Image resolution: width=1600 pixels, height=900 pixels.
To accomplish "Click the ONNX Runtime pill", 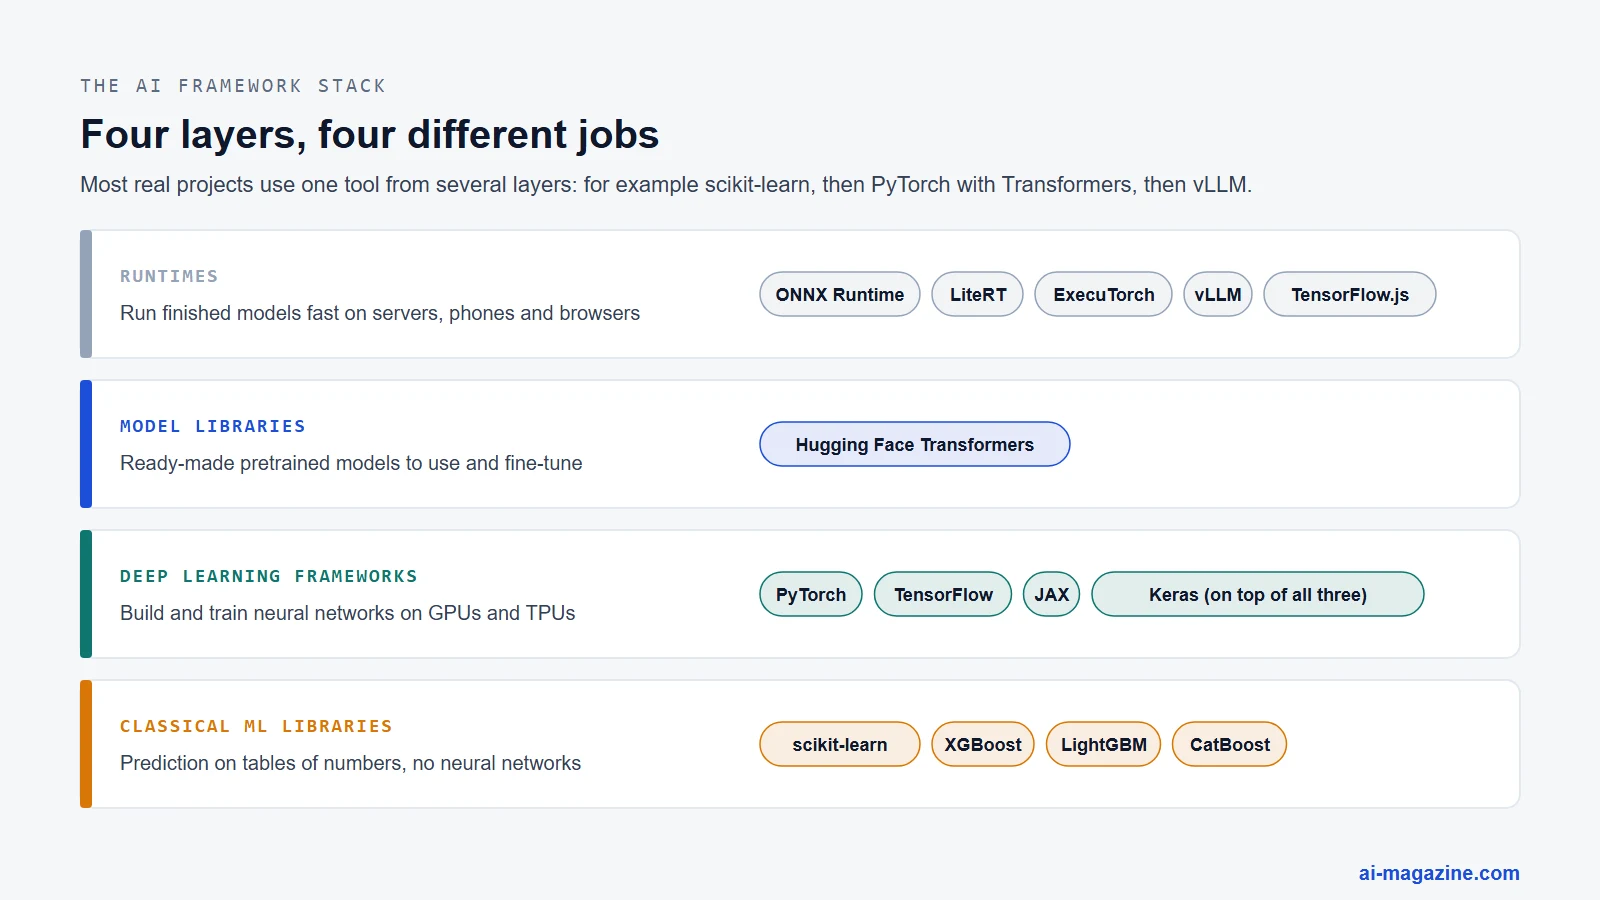I will click(x=840, y=294).
